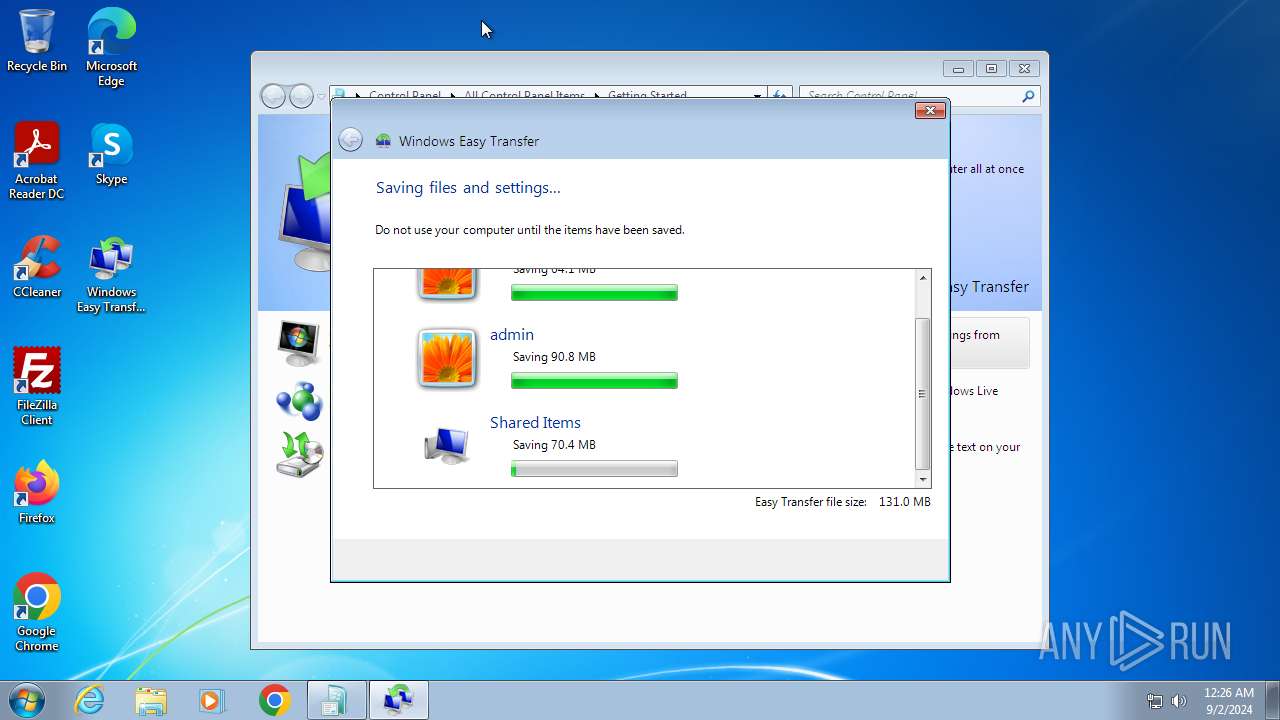This screenshot has width=1280, height=720.
Task: Click the search magnifier in Control Panel
Action: [1028, 96]
